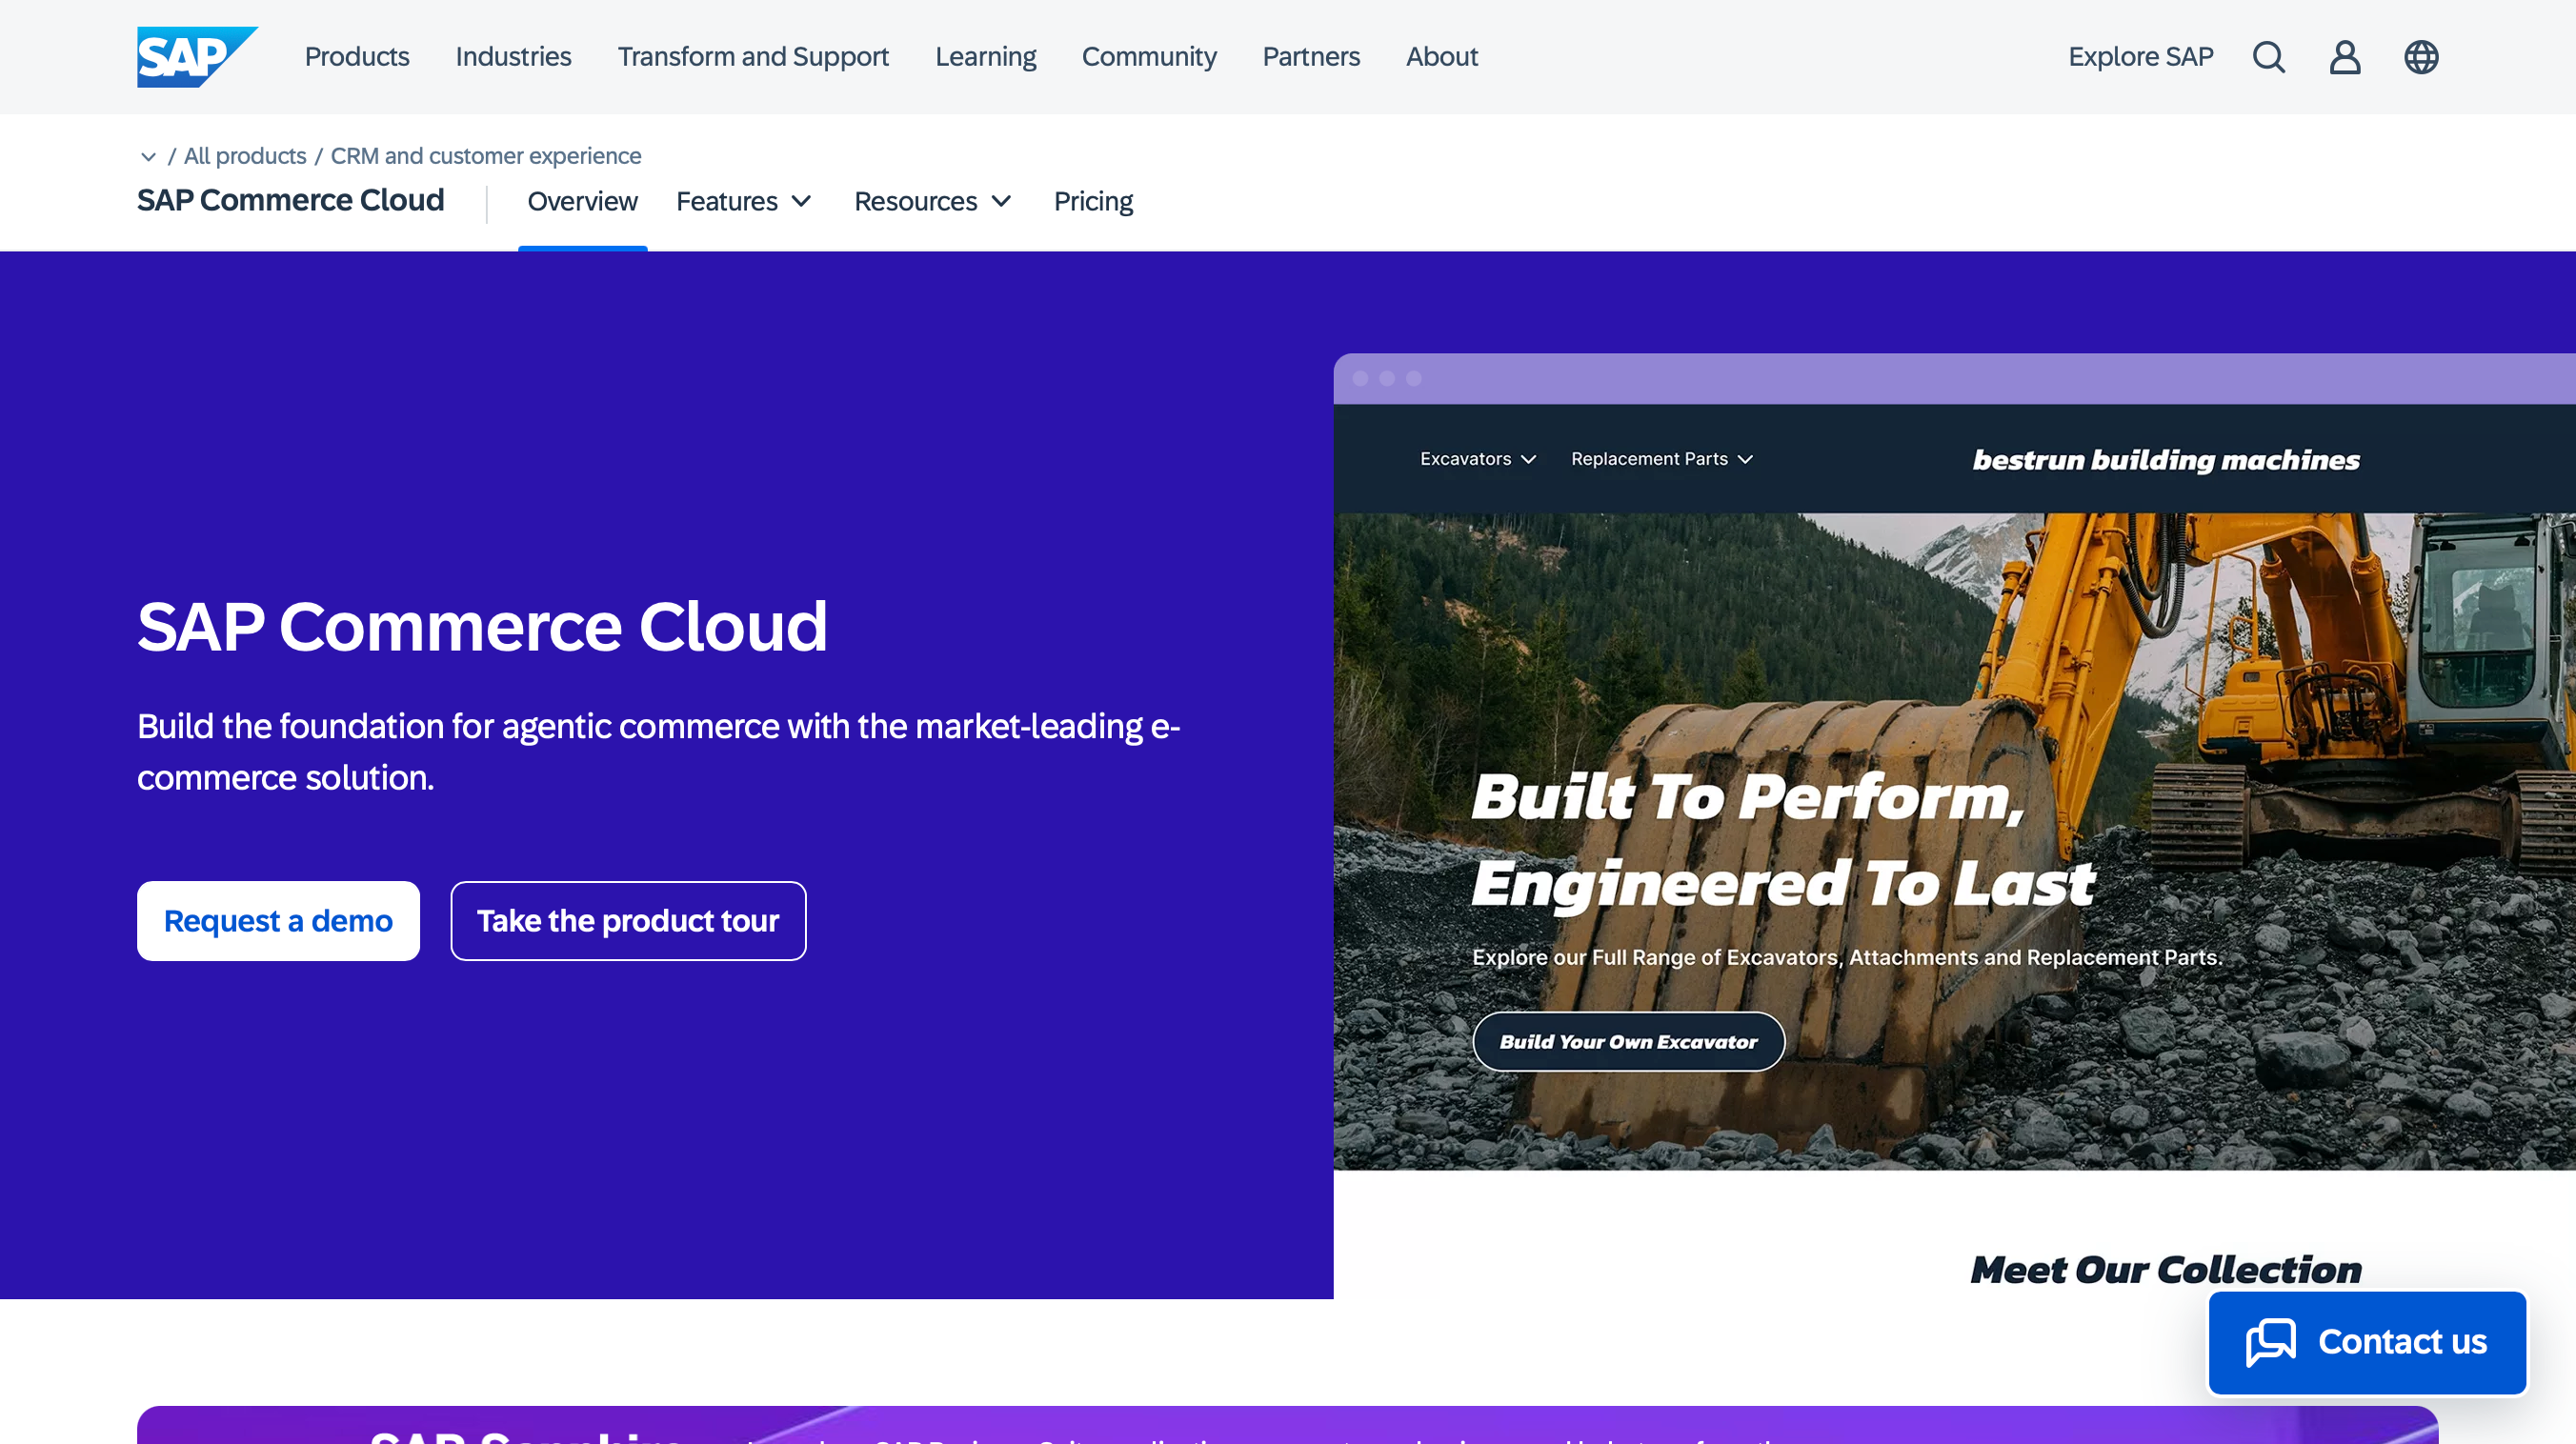Click the chat icon in Contact us
Viewport: 2576px width, 1444px height.
click(2270, 1342)
